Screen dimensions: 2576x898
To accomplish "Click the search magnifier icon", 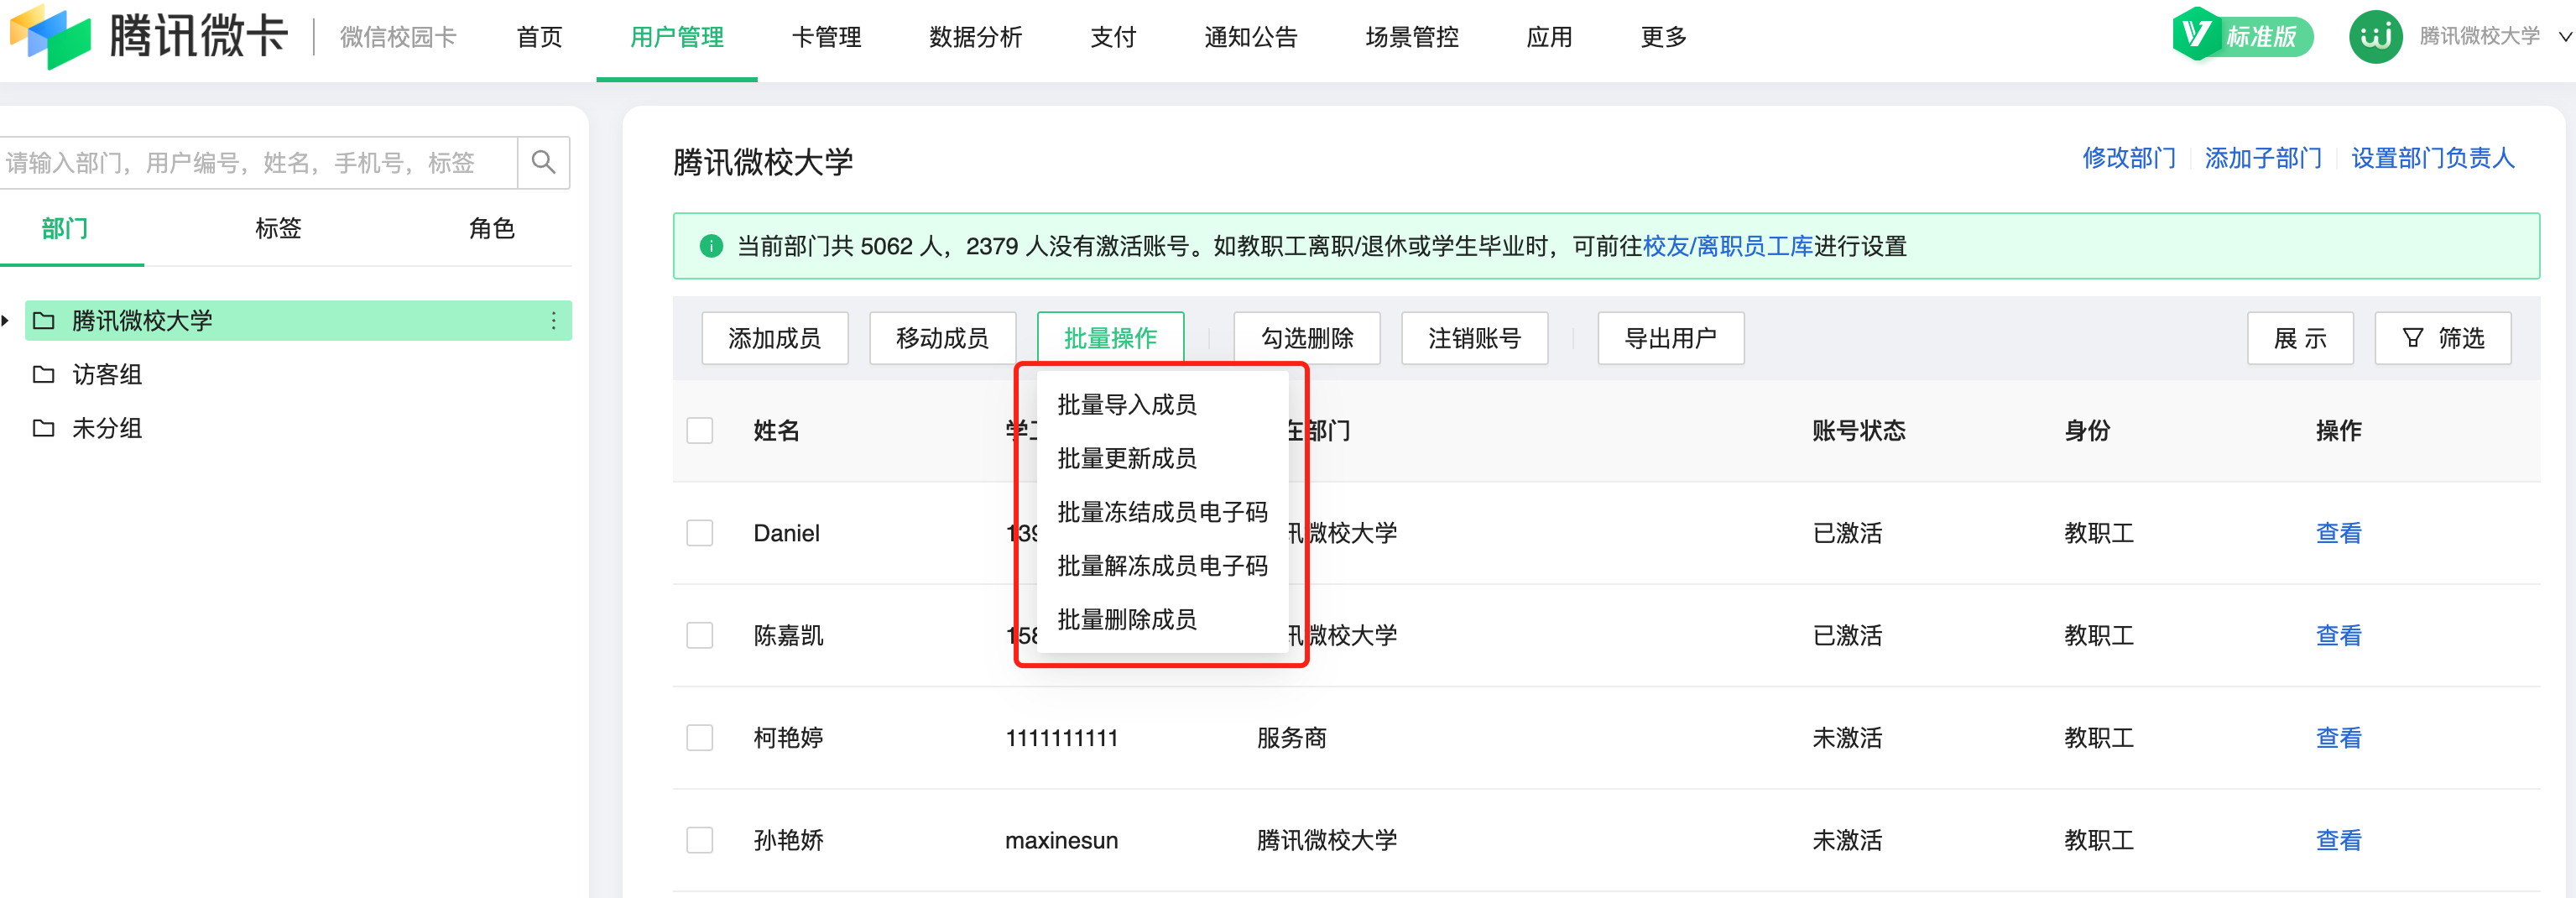I will click(543, 162).
